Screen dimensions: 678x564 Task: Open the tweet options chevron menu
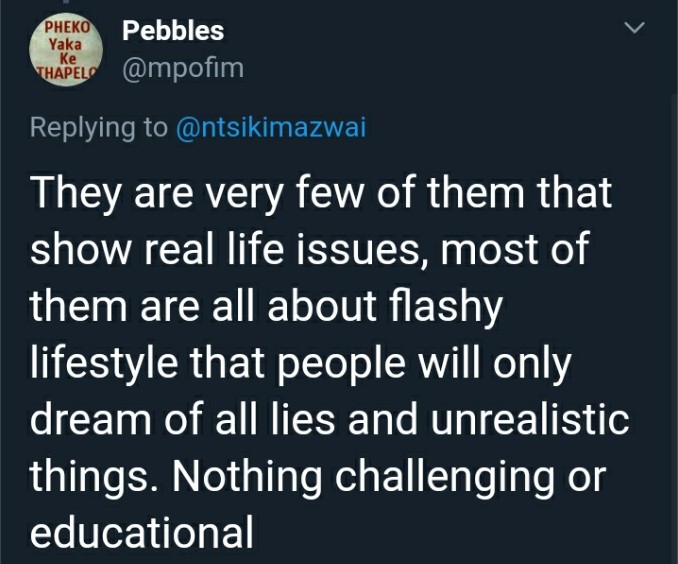click(635, 27)
